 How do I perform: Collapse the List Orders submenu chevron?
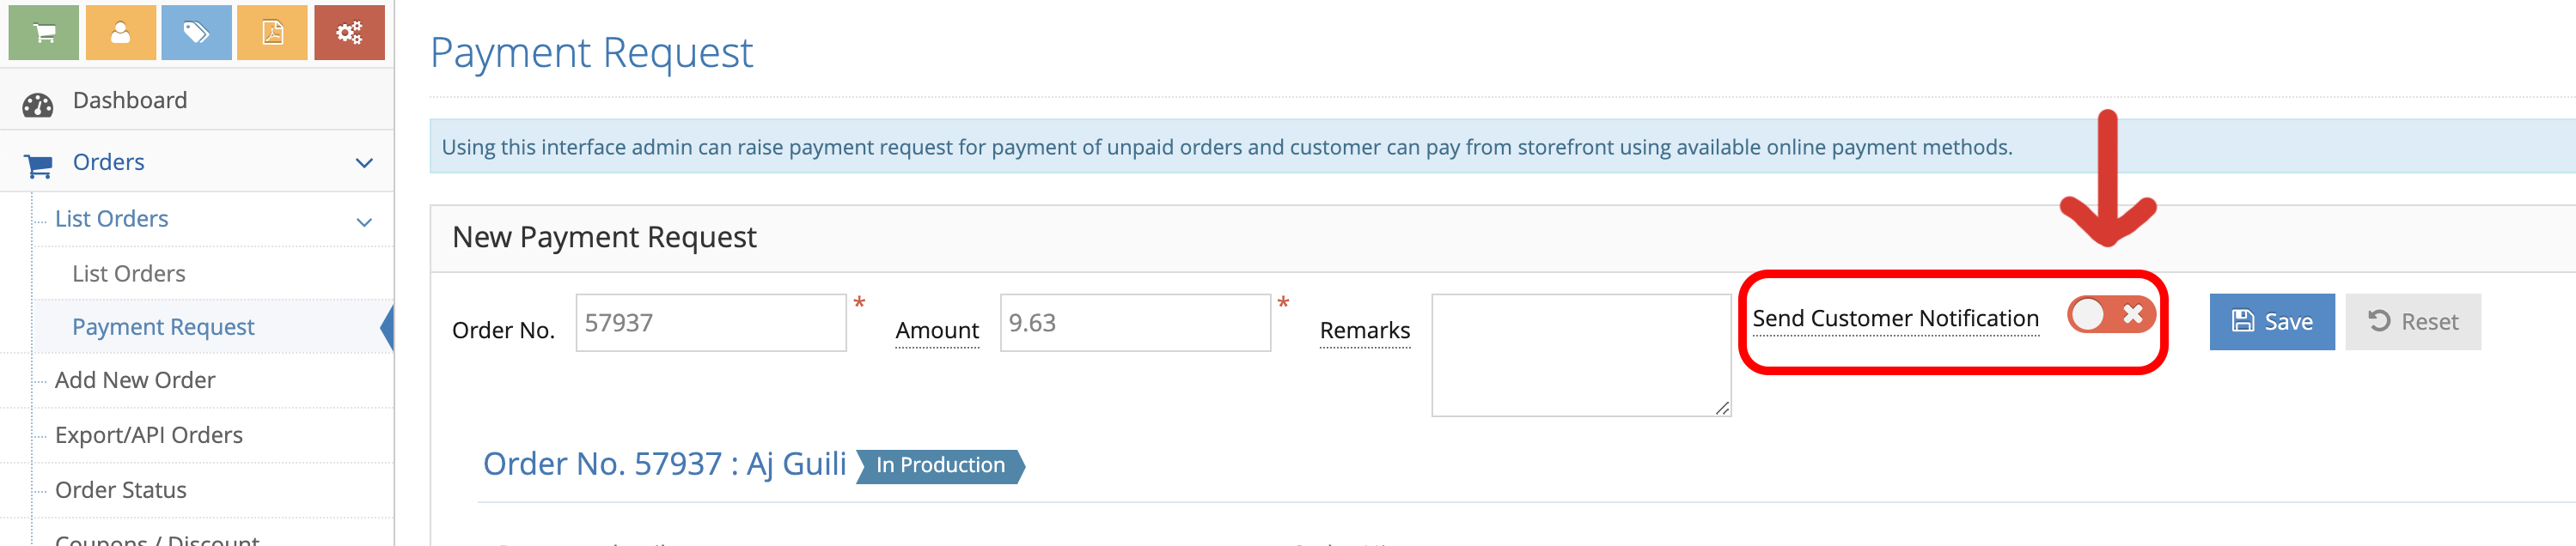[364, 222]
